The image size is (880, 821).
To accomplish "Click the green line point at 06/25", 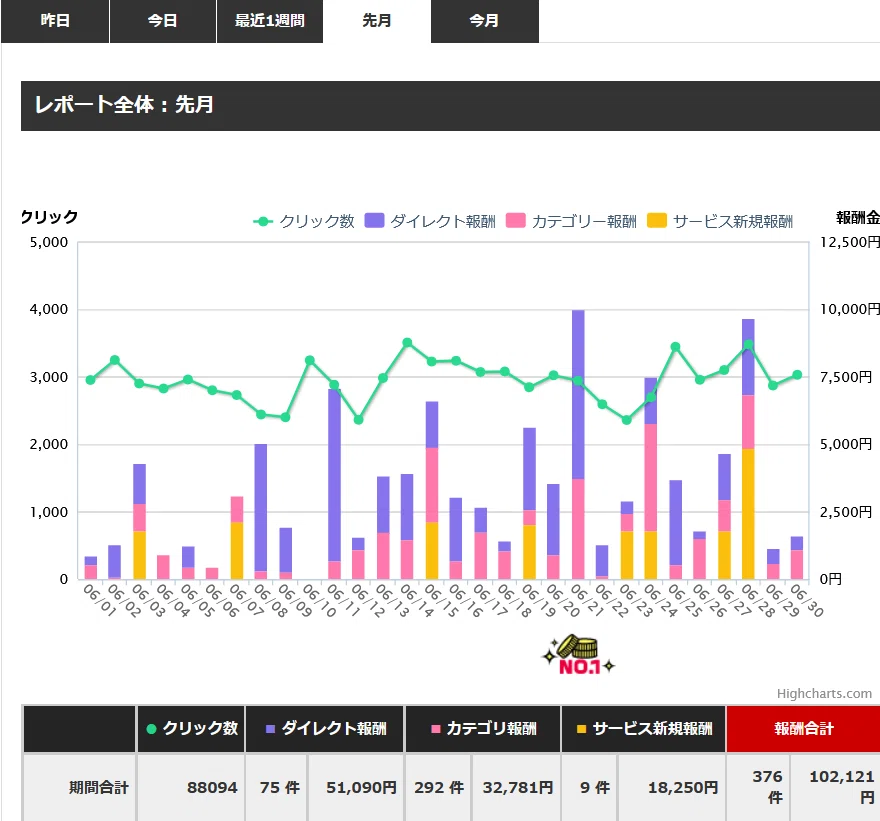I will pyautogui.click(x=676, y=347).
